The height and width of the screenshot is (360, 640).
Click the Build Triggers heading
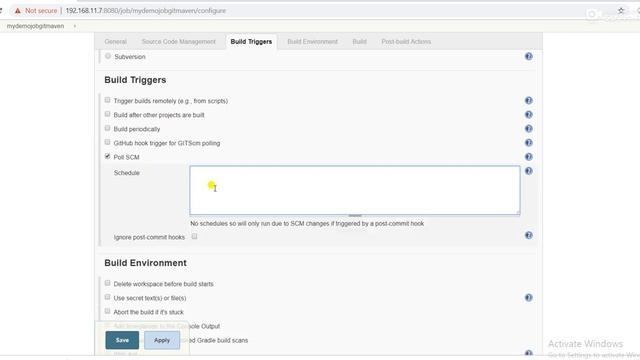pos(135,80)
